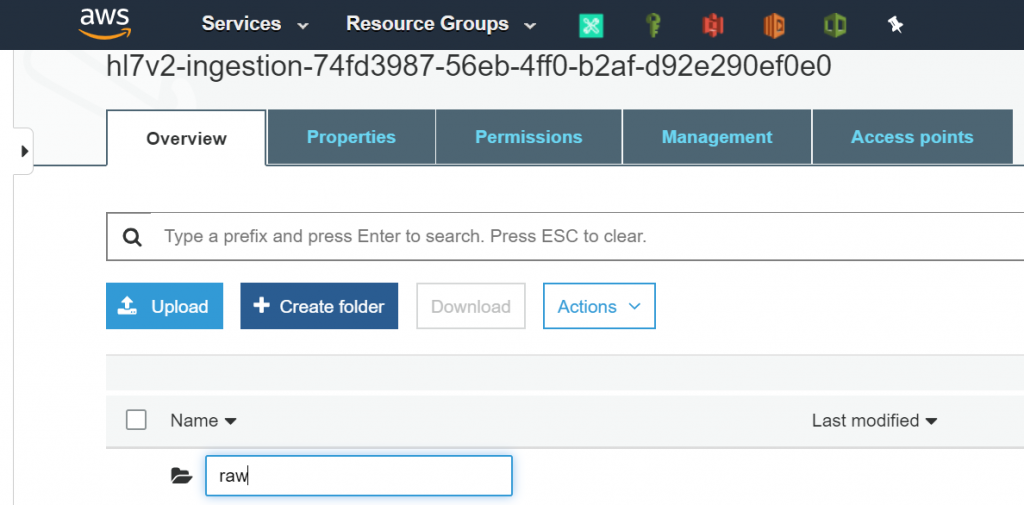Expand the Resource Groups dropdown

coord(441,24)
